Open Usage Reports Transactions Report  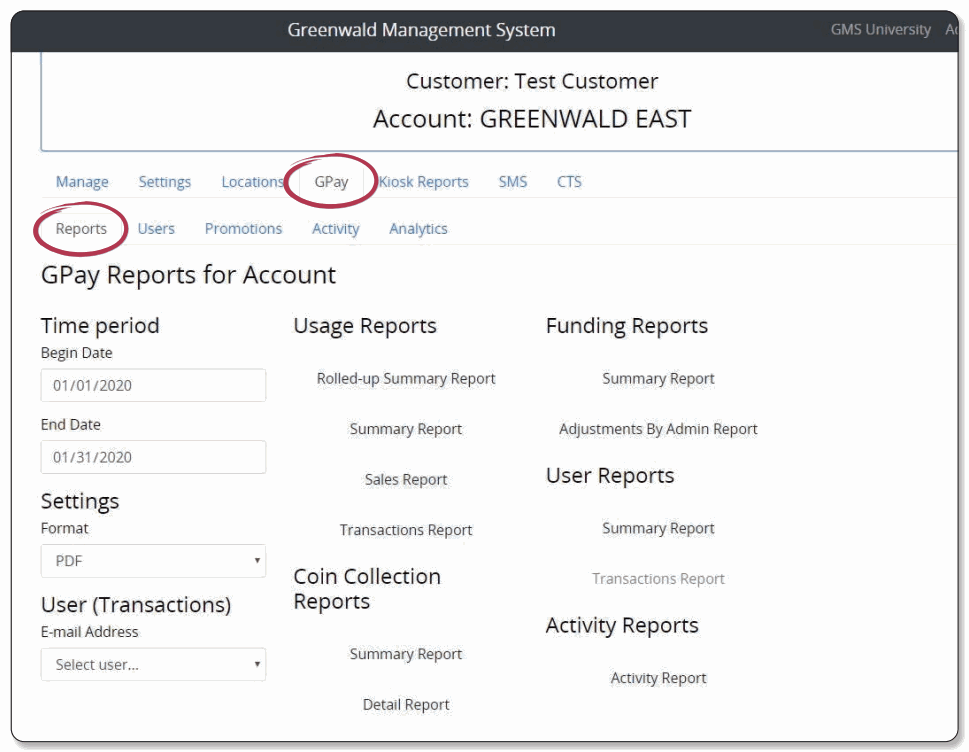[x=406, y=530]
